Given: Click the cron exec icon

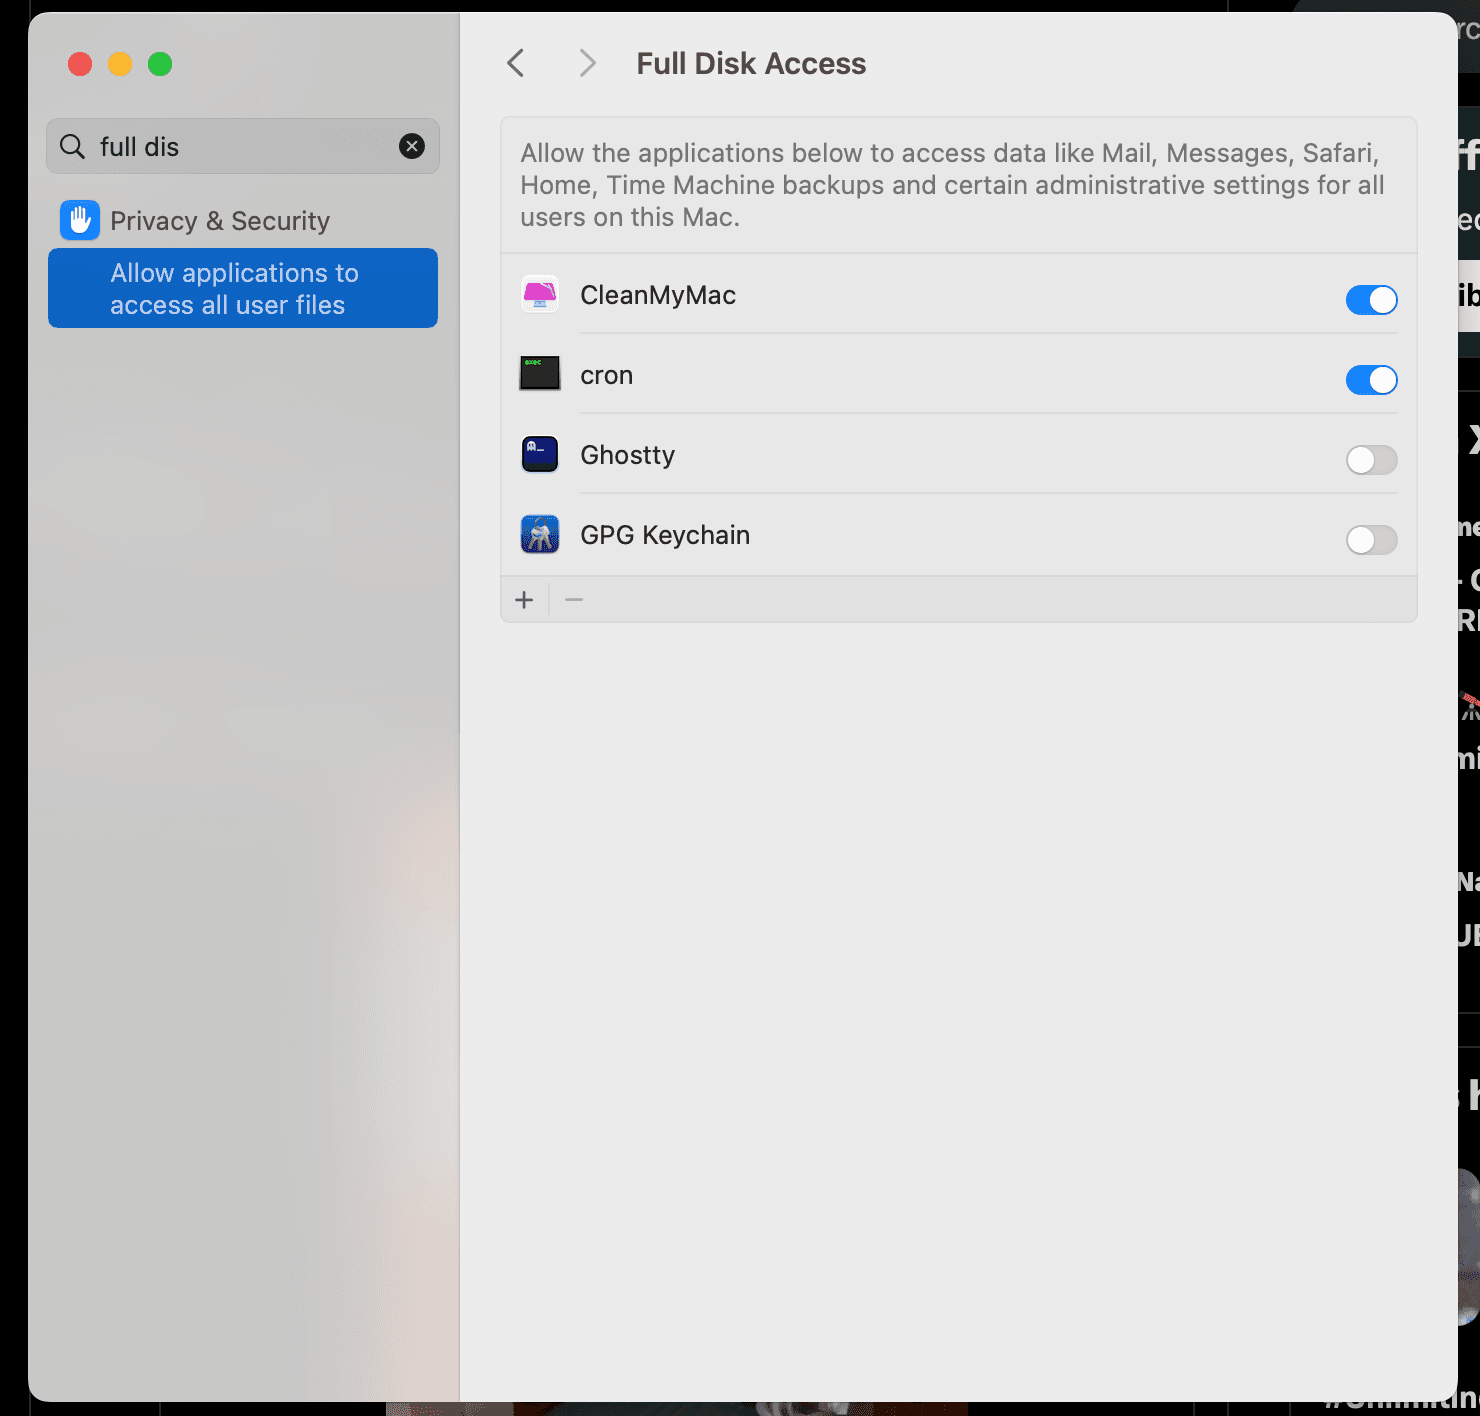Looking at the screenshot, I should [x=540, y=374].
